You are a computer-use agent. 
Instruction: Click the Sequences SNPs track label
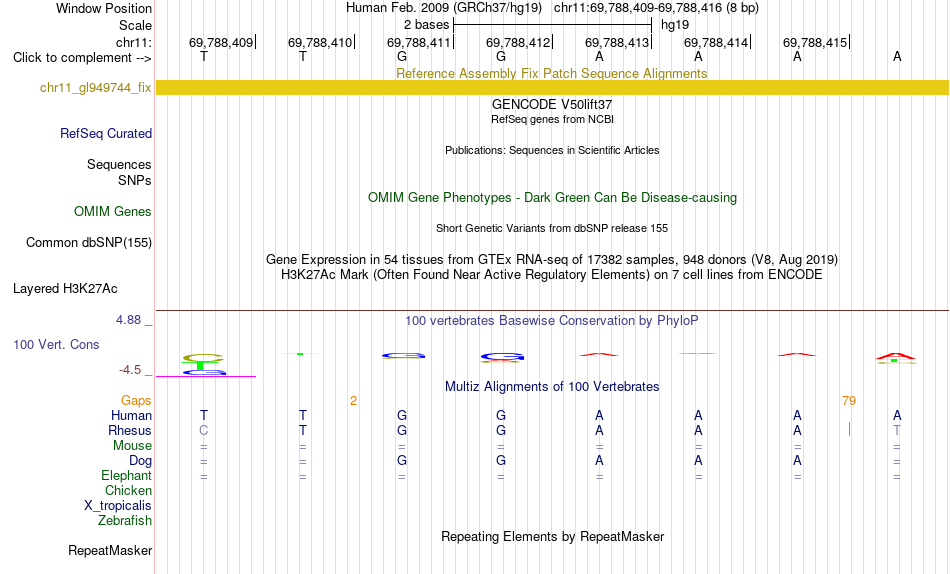click(x=119, y=173)
